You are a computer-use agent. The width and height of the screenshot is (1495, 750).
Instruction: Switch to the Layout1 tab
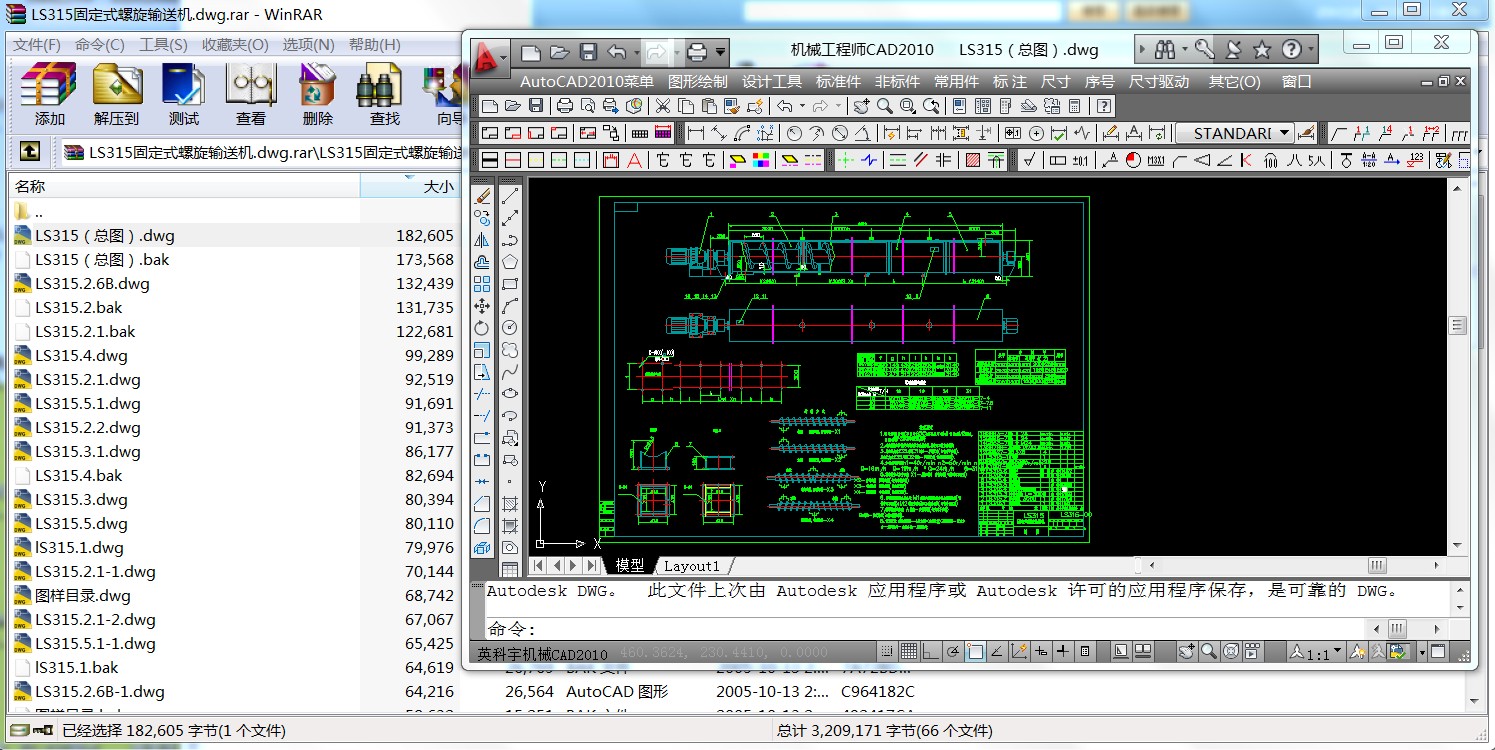coord(692,566)
